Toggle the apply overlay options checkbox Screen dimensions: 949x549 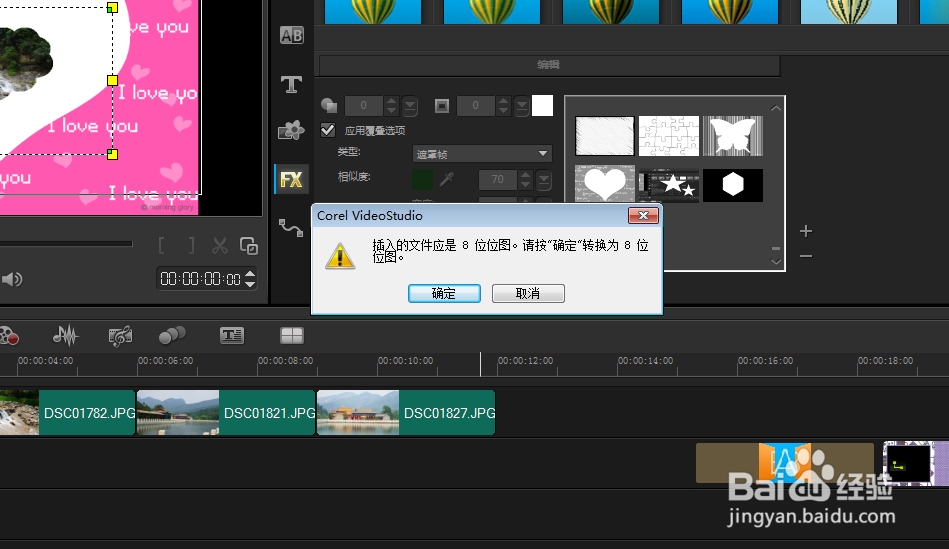tap(328, 130)
